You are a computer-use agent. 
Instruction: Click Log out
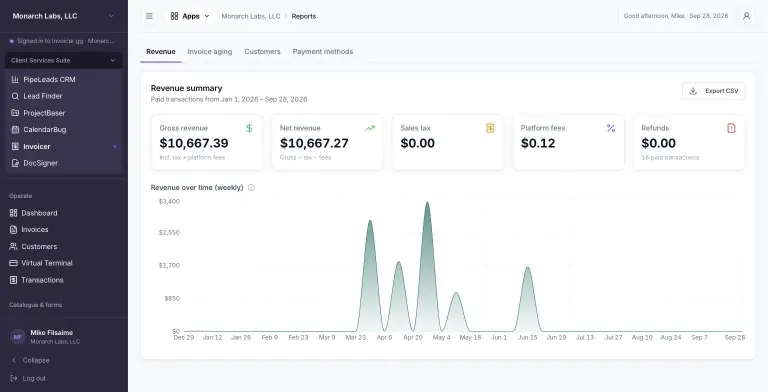click(x=28, y=378)
